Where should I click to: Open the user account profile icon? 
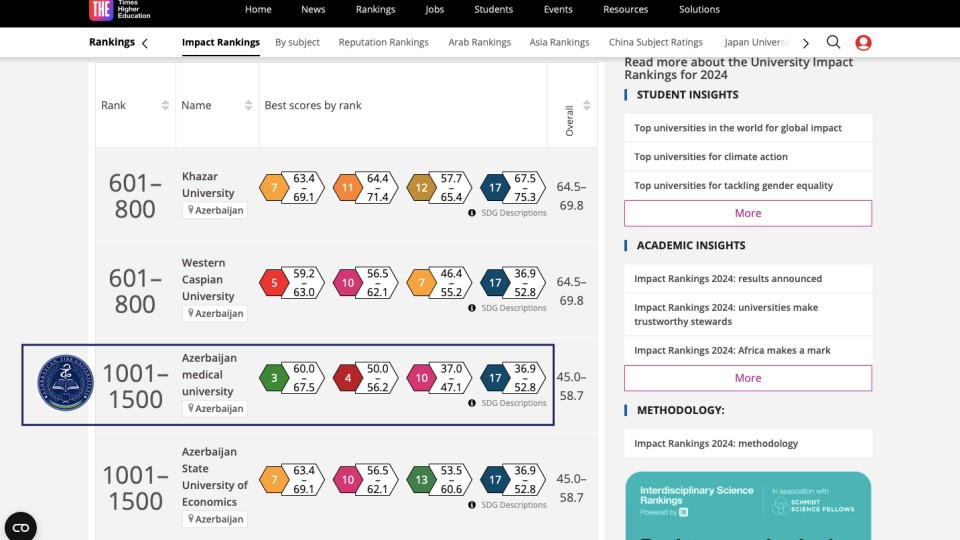point(863,42)
